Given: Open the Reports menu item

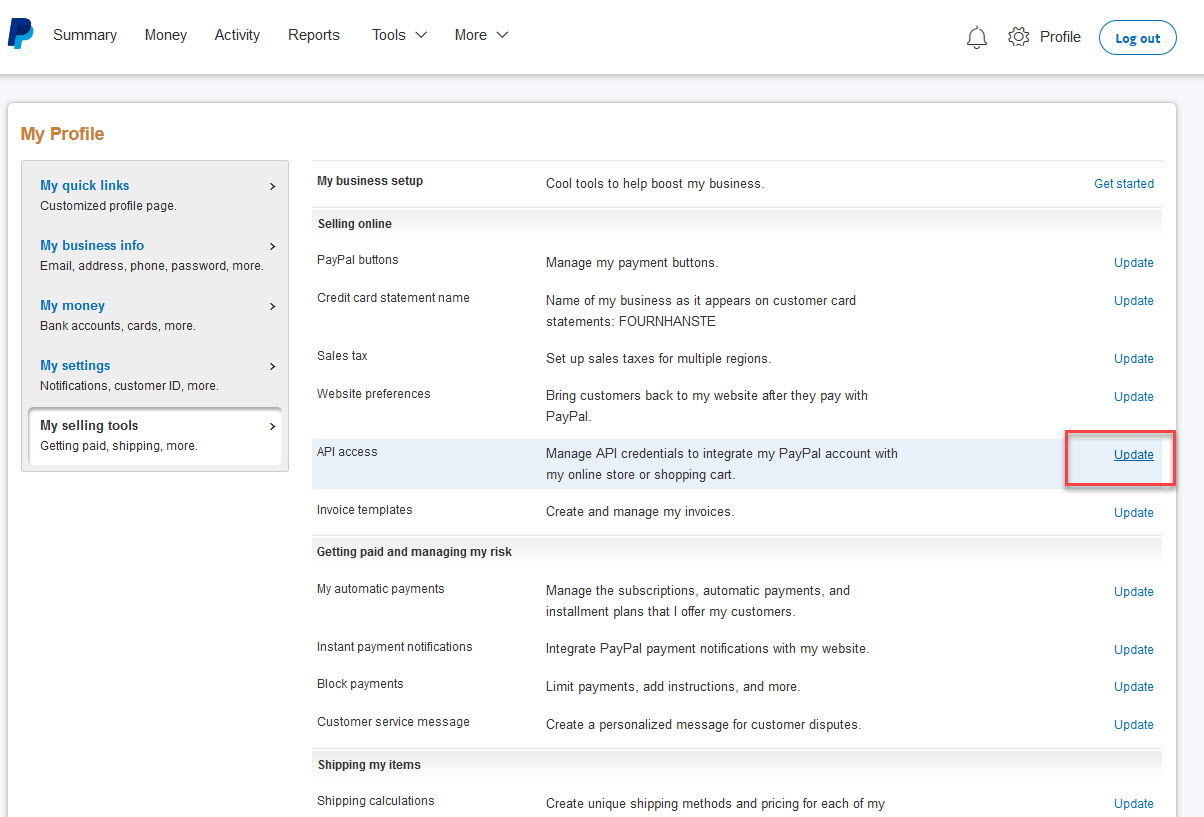Looking at the screenshot, I should click(x=314, y=35).
